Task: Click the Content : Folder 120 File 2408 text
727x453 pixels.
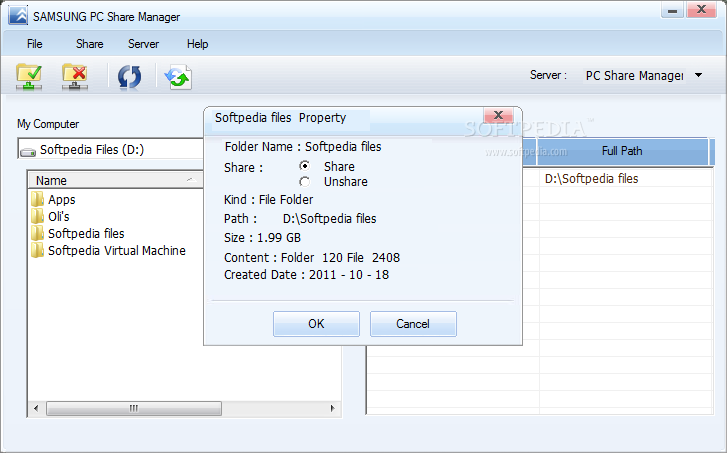Action: pos(312,257)
